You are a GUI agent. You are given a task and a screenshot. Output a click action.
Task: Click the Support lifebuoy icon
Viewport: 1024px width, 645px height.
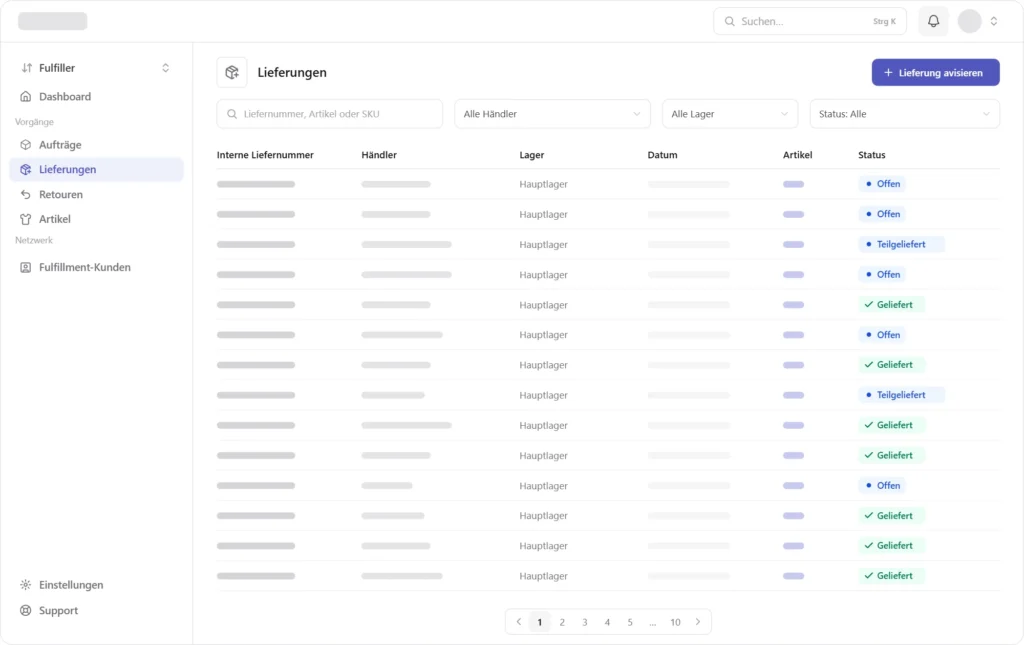click(25, 610)
